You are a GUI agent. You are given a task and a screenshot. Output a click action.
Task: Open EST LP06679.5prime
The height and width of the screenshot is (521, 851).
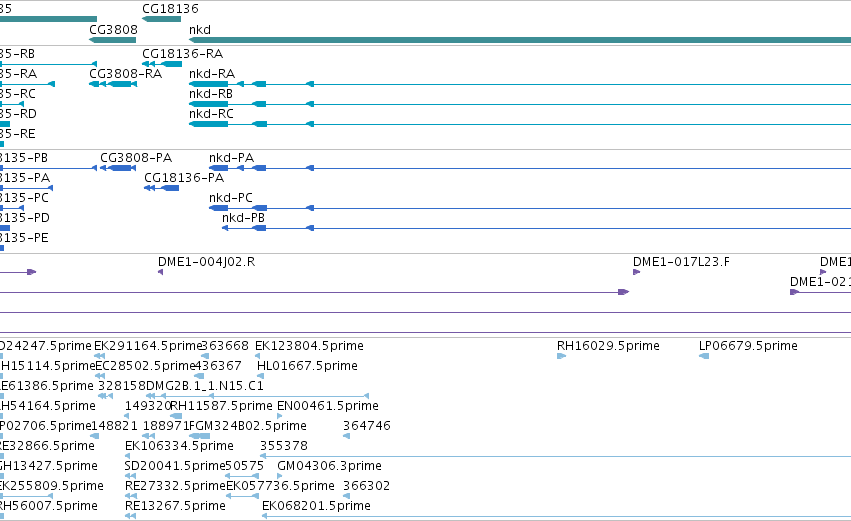click(748, 346)
